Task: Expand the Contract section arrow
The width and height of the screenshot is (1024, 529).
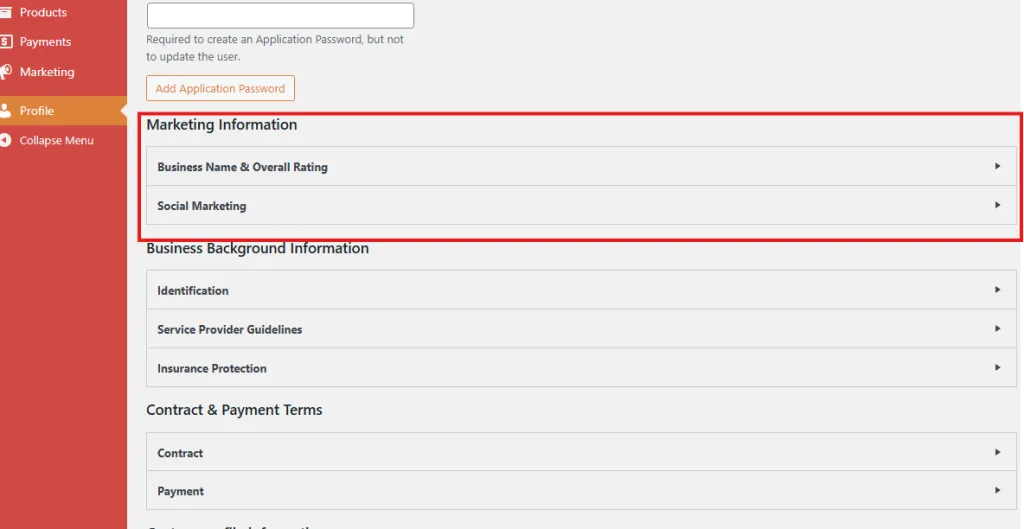Action: [997, 453]
